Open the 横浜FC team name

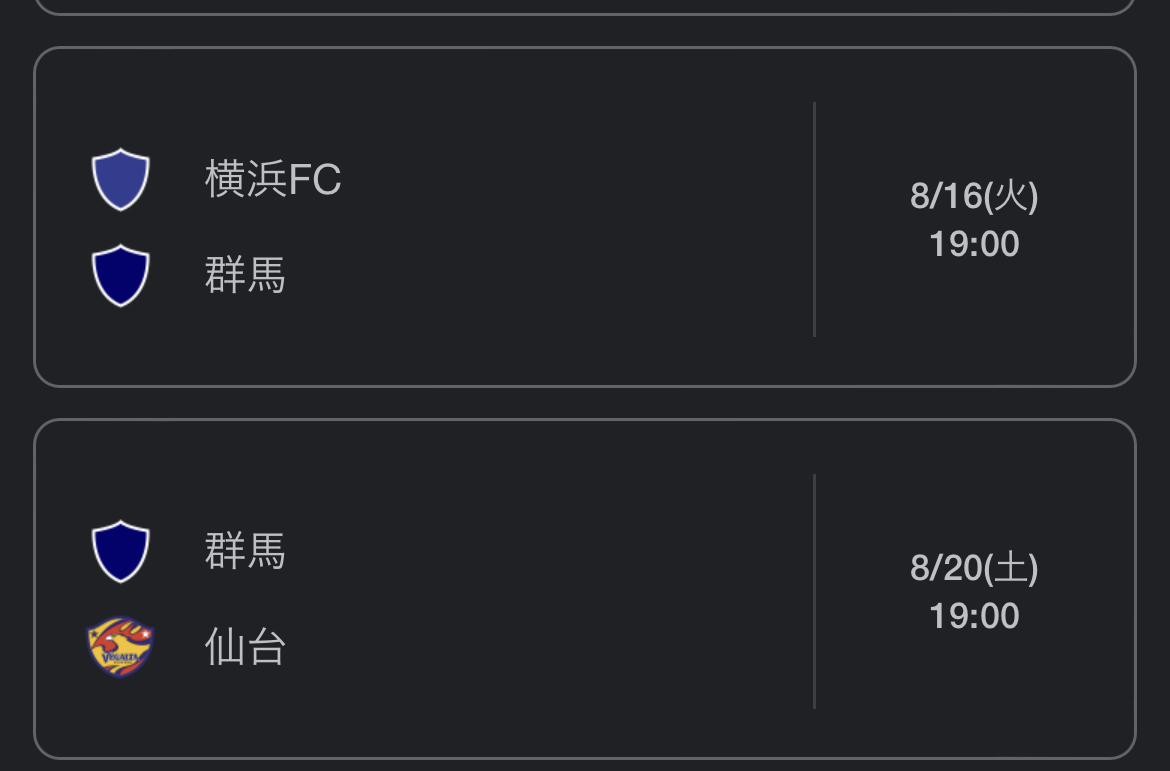pyautogui.click(x=273, y=179)
